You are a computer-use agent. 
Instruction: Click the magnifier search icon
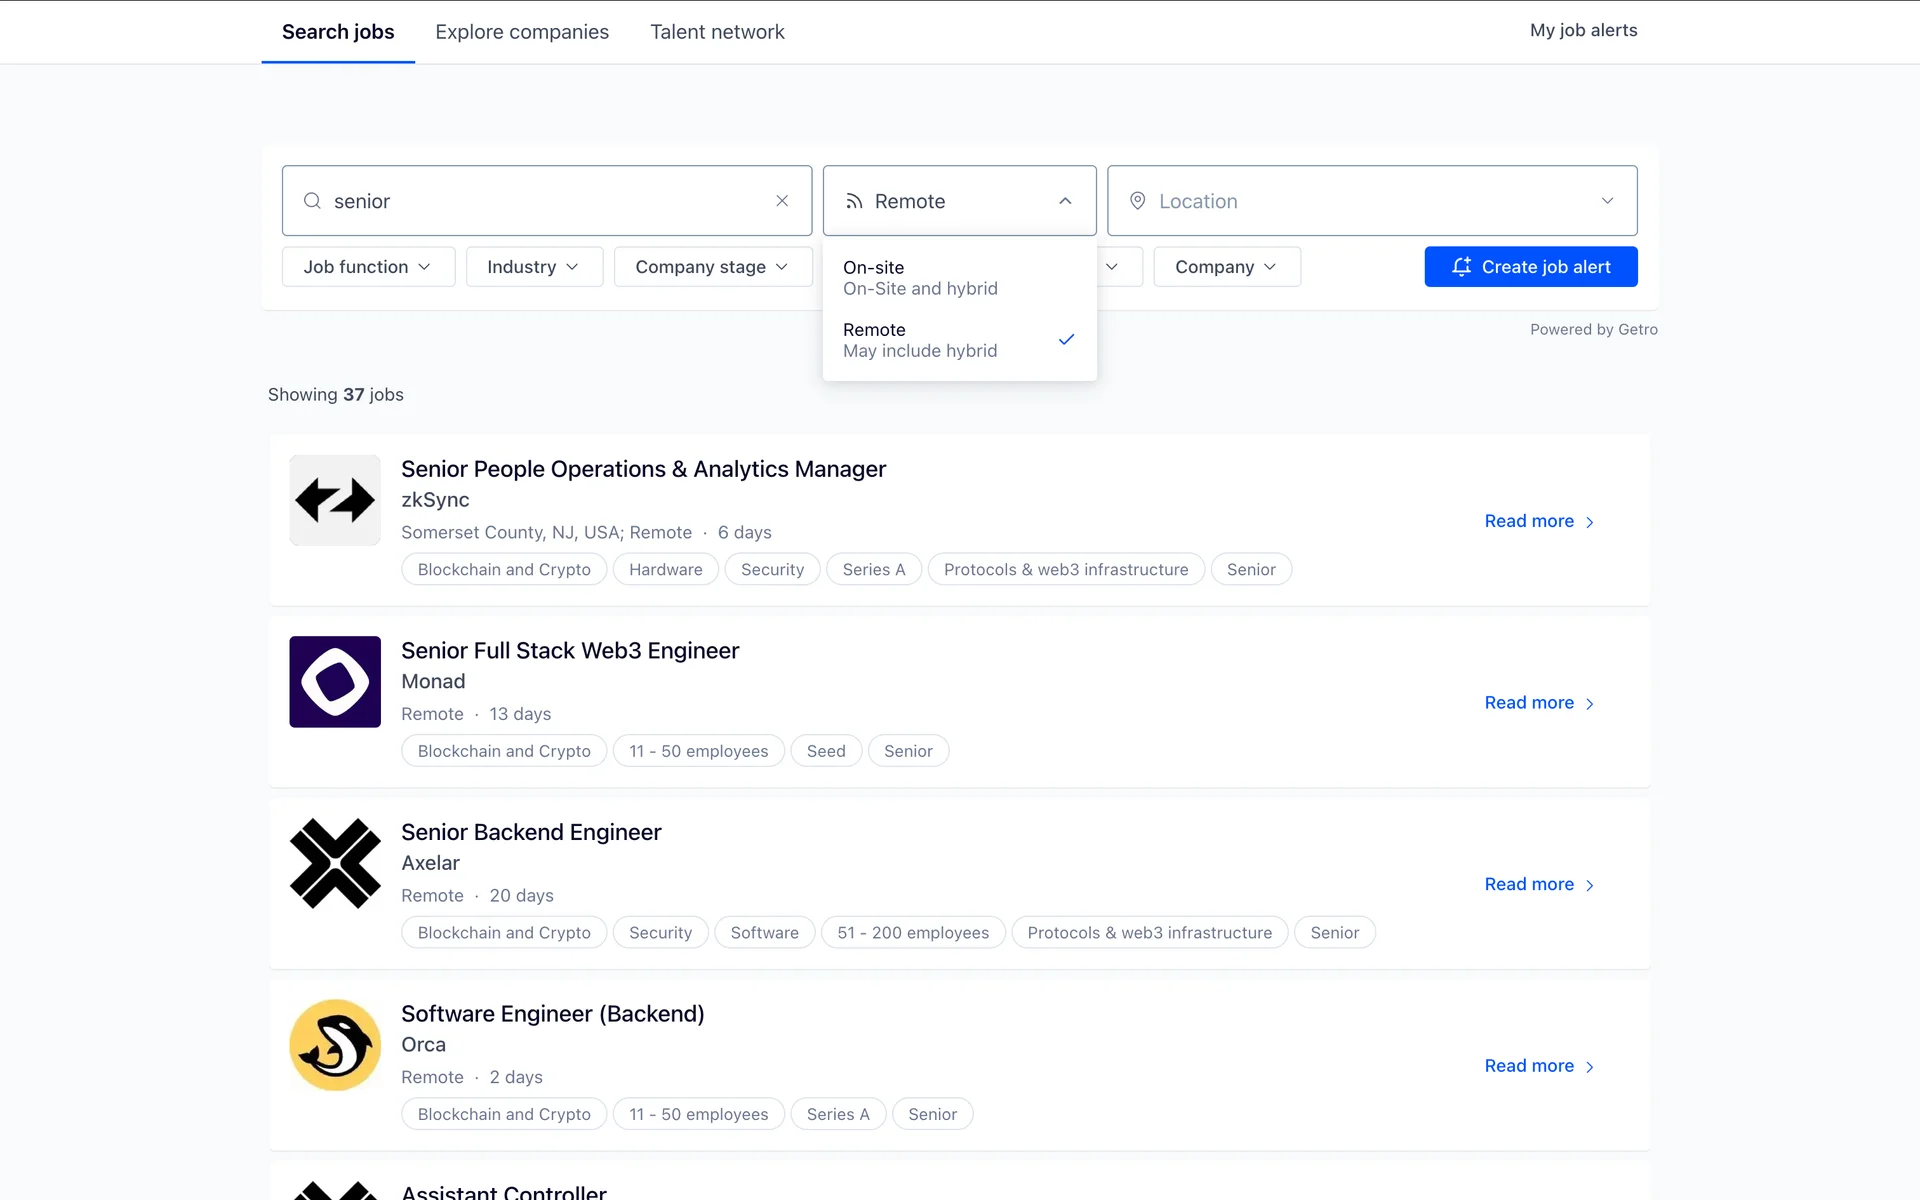point(312,201)
